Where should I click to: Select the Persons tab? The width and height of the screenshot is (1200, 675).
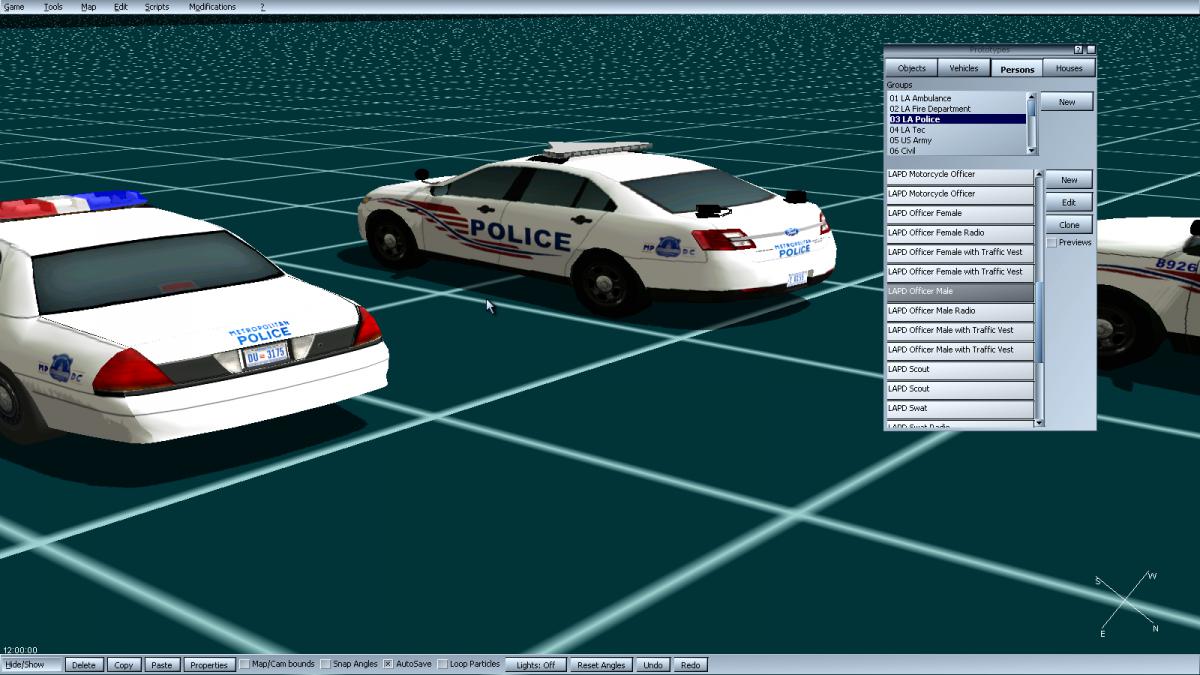click(1017, 69)
